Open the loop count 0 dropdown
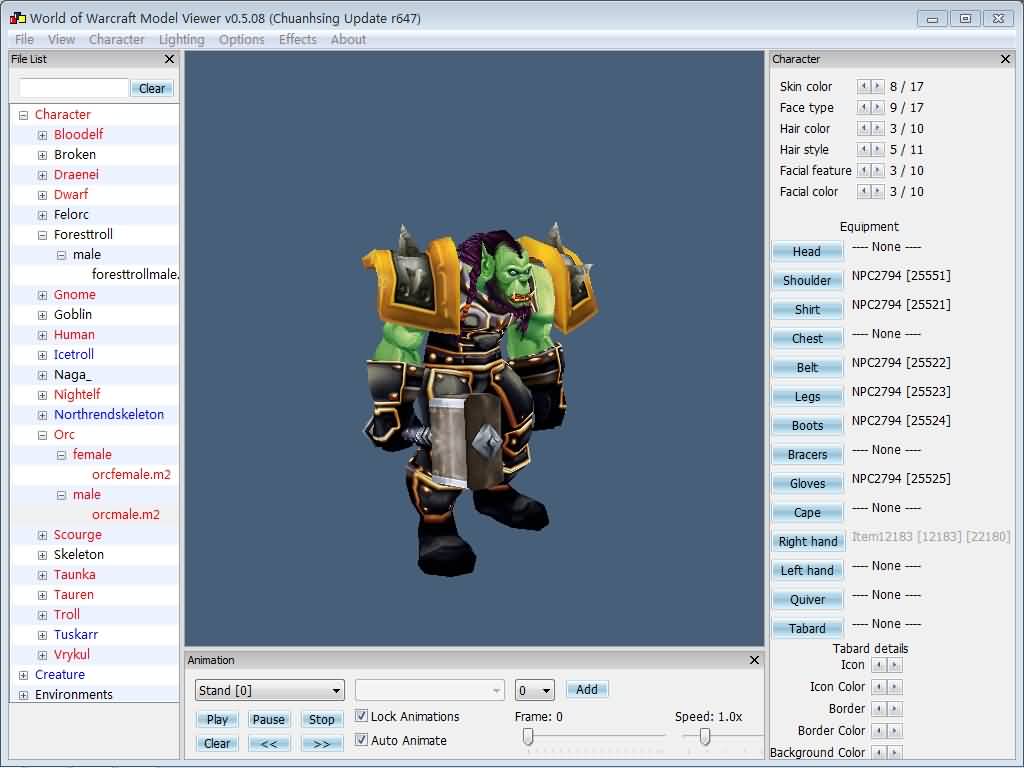The width and height of the screenshot is (1024, 768). coord(534,690)
